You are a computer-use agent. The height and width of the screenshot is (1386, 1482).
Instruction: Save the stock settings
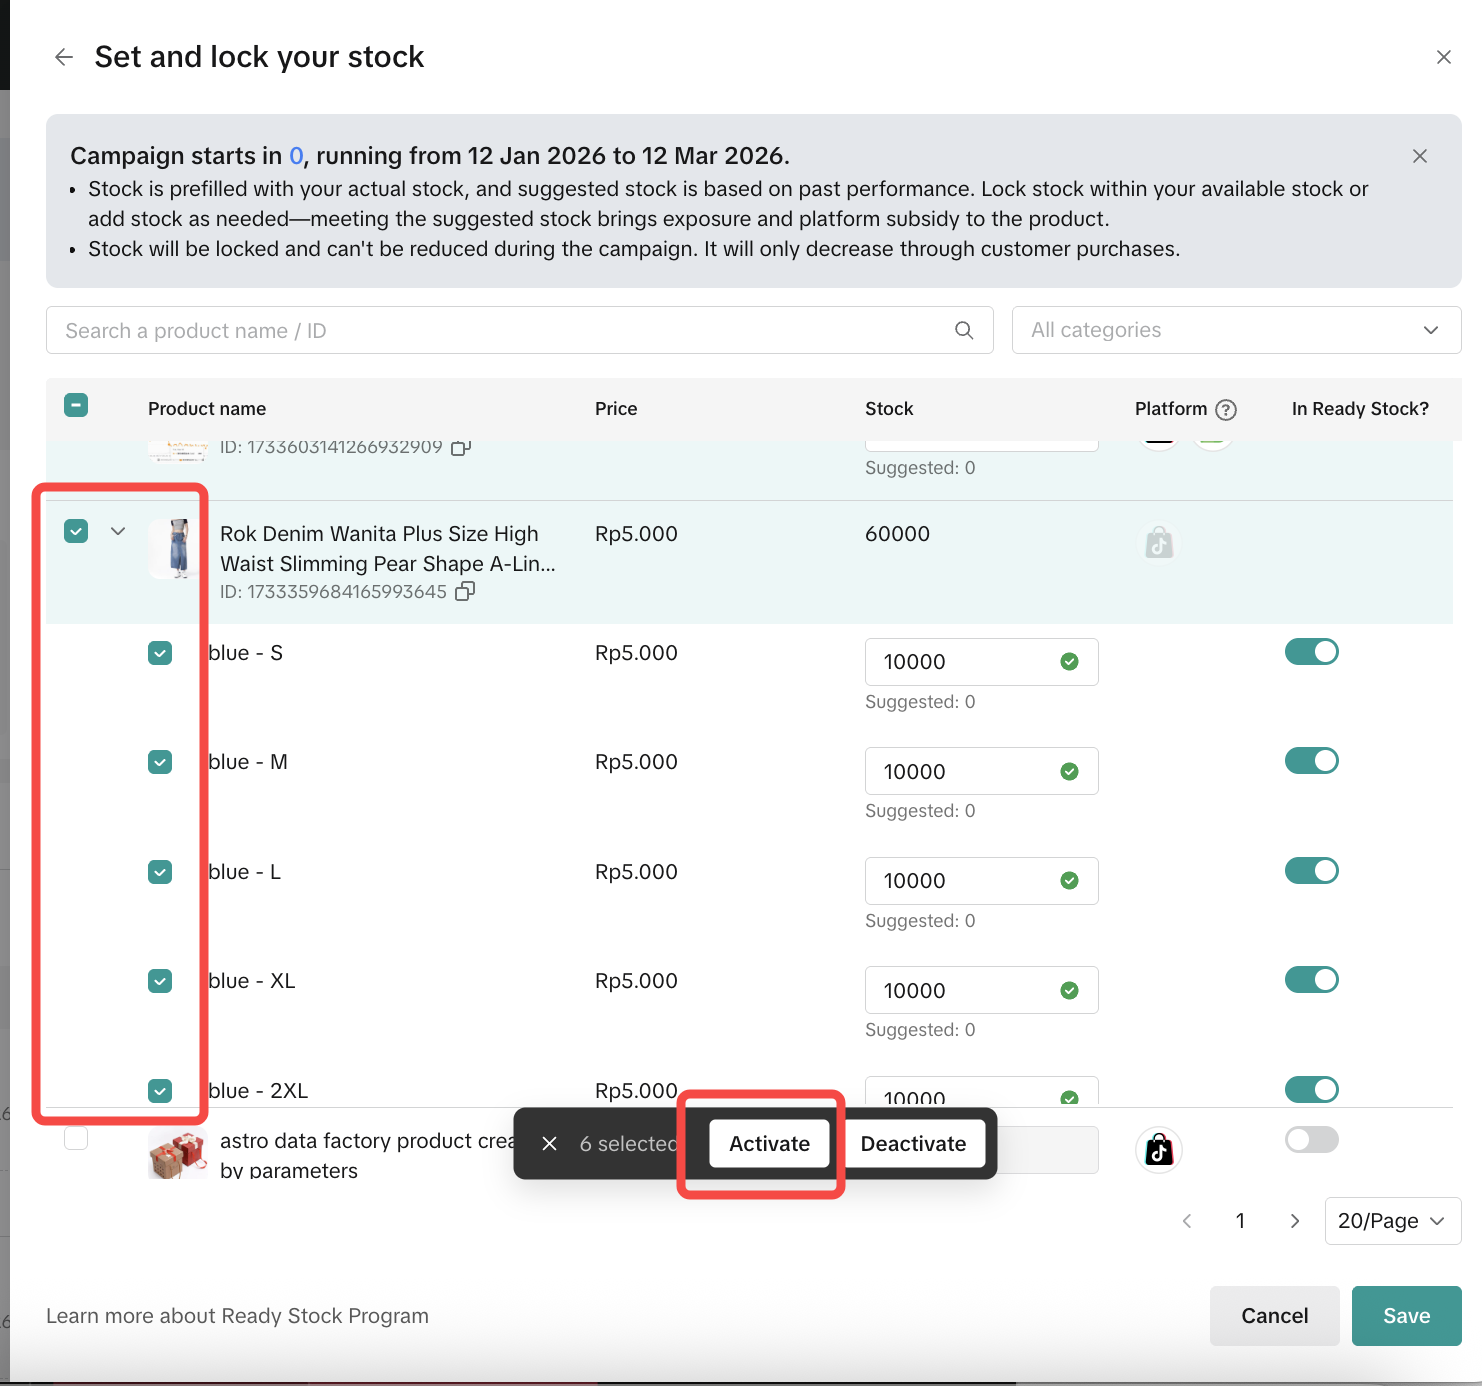(x=1406, y=1316)
